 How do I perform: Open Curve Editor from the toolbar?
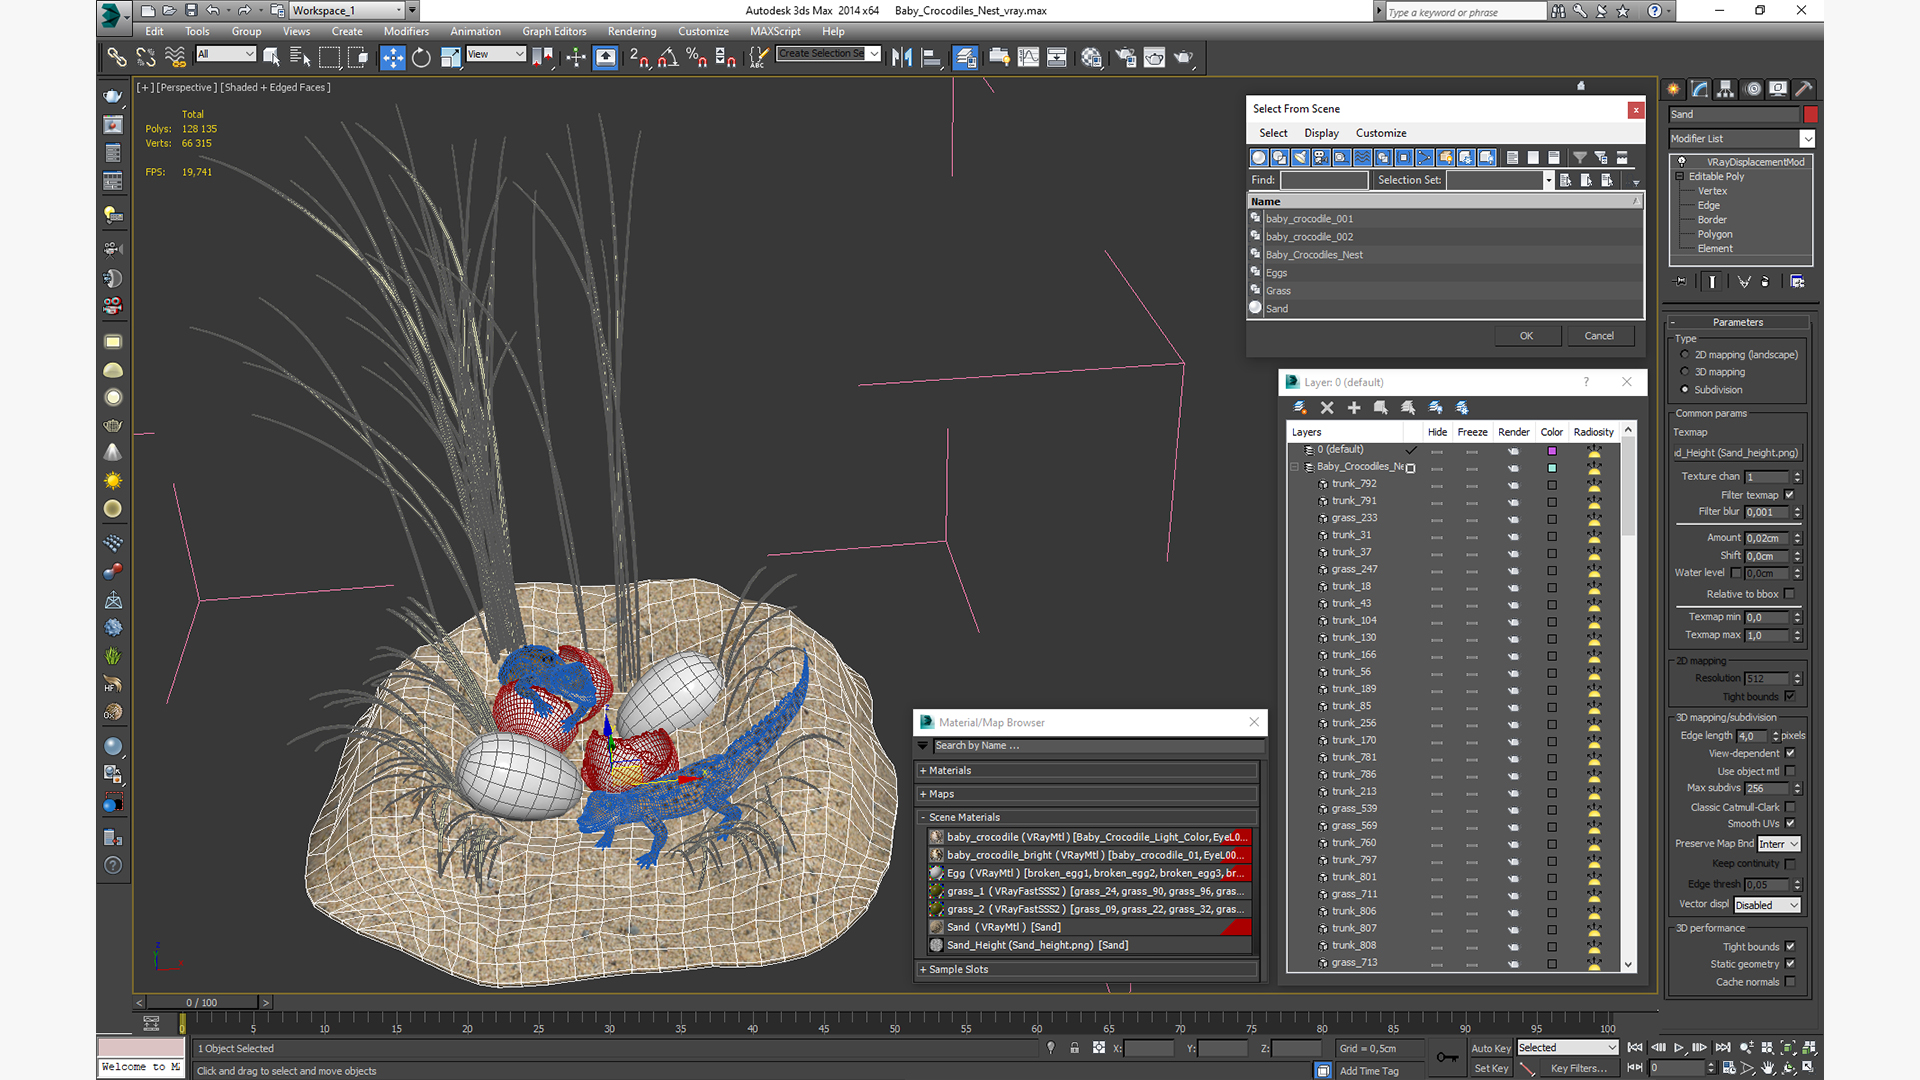pyautogui.click(x=1028, y=57)
